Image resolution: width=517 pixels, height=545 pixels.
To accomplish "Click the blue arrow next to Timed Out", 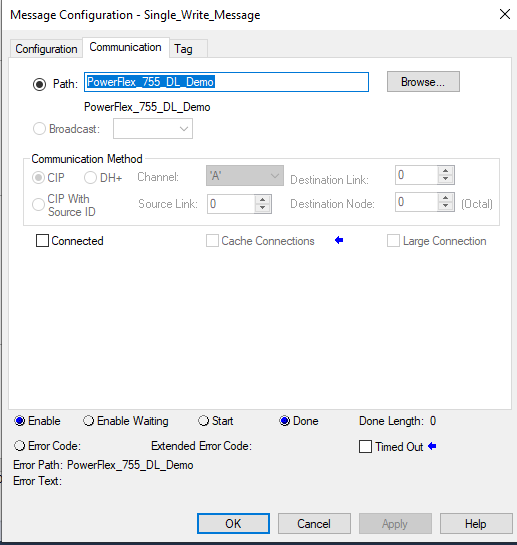I will tap(432, 446).
